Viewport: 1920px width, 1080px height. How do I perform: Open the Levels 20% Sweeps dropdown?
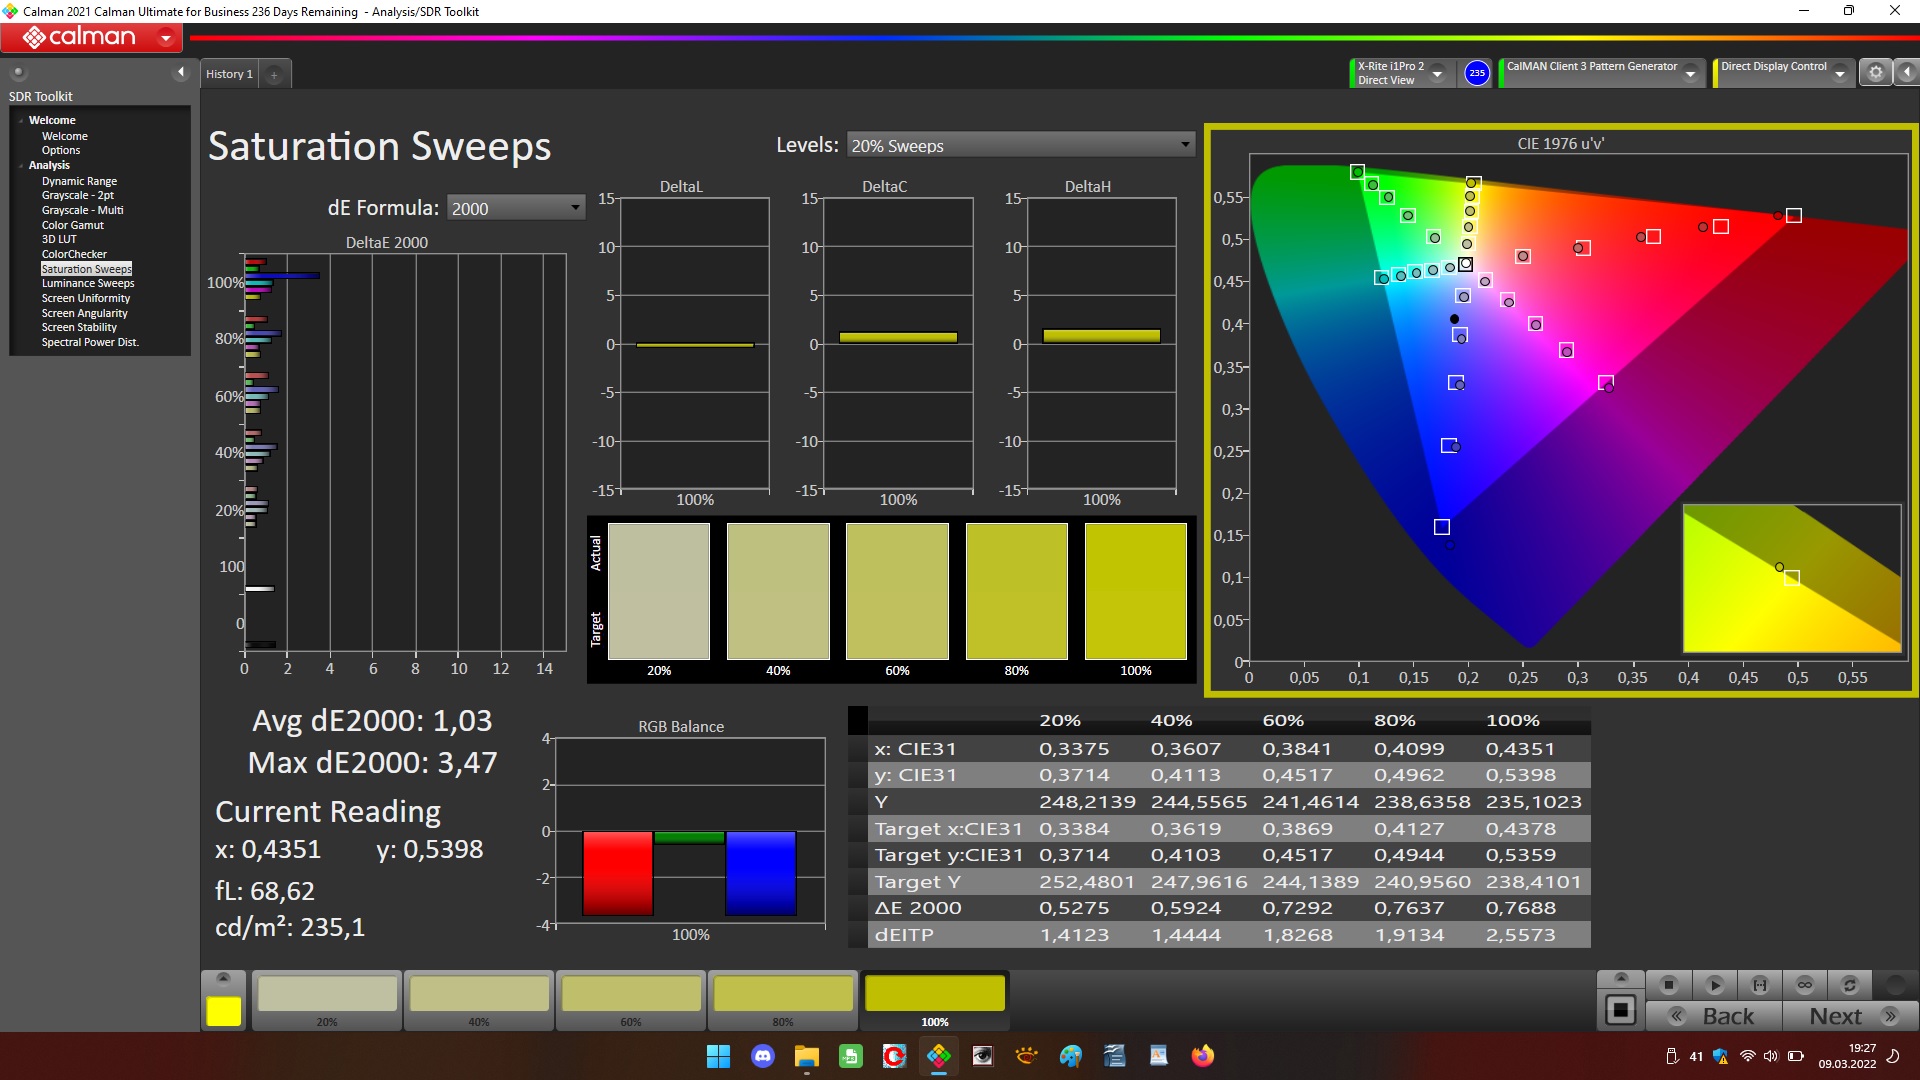coord(1020,145)
